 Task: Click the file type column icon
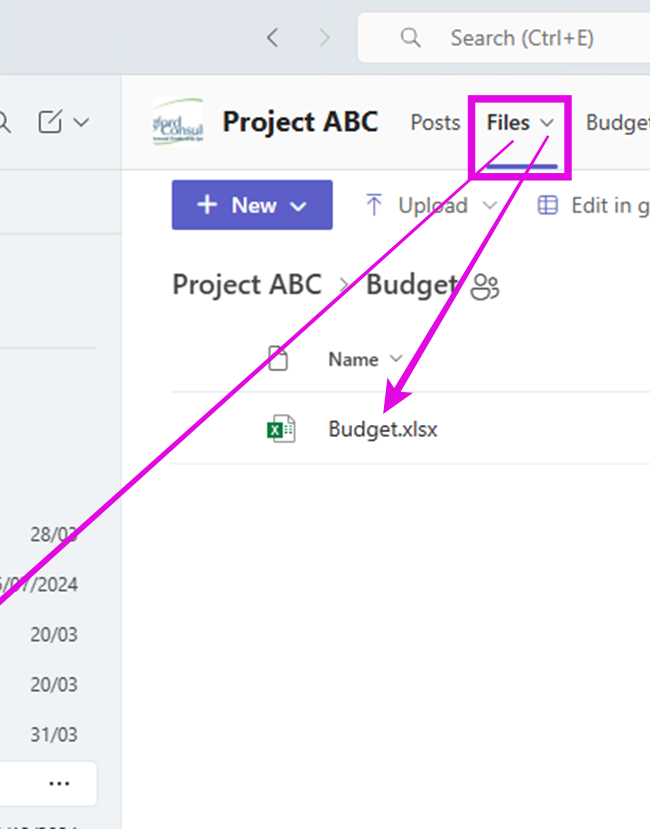pos(278,359)
